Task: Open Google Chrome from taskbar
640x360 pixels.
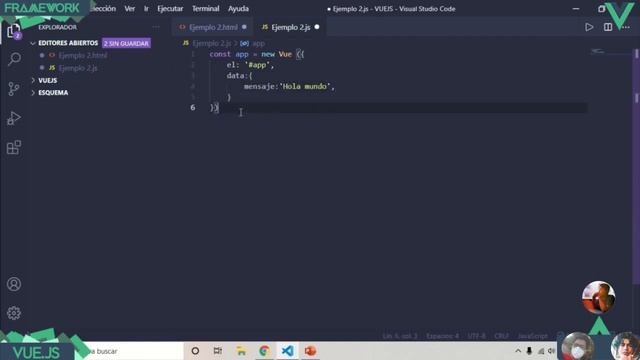Action: 264,351
